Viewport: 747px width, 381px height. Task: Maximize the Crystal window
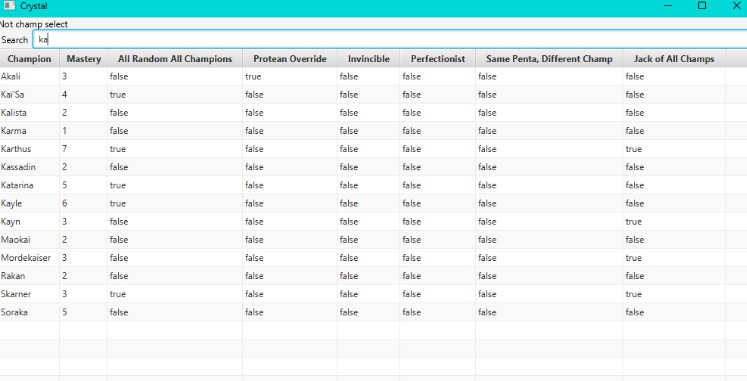702,6
